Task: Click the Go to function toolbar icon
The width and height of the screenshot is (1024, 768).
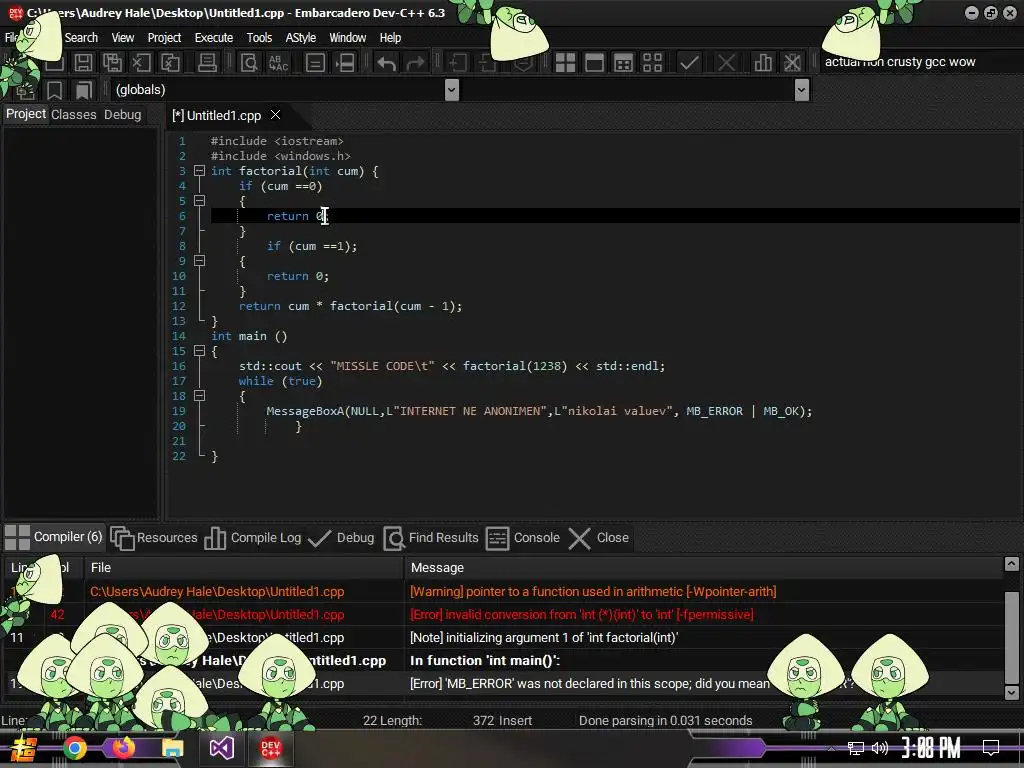Action: click(315, 63)
